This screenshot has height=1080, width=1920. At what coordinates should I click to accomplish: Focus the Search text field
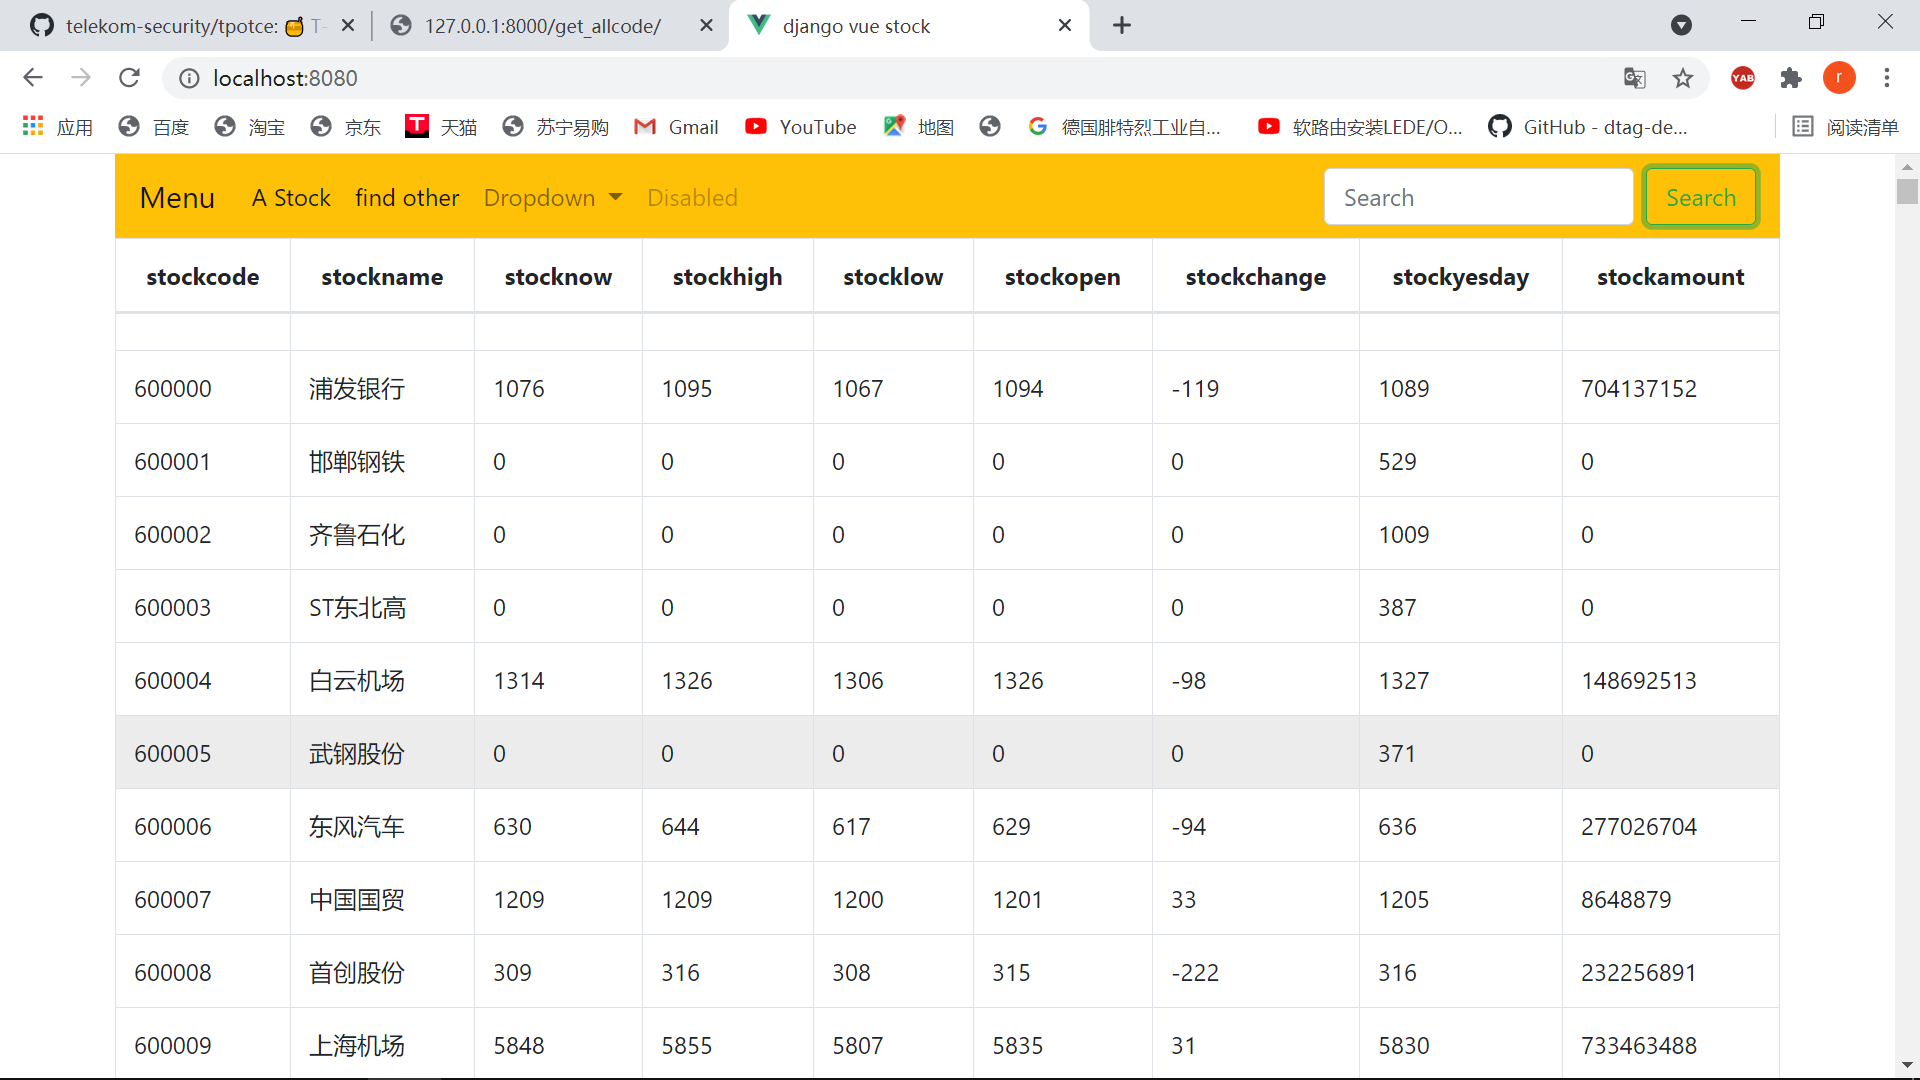[1478, 197]
